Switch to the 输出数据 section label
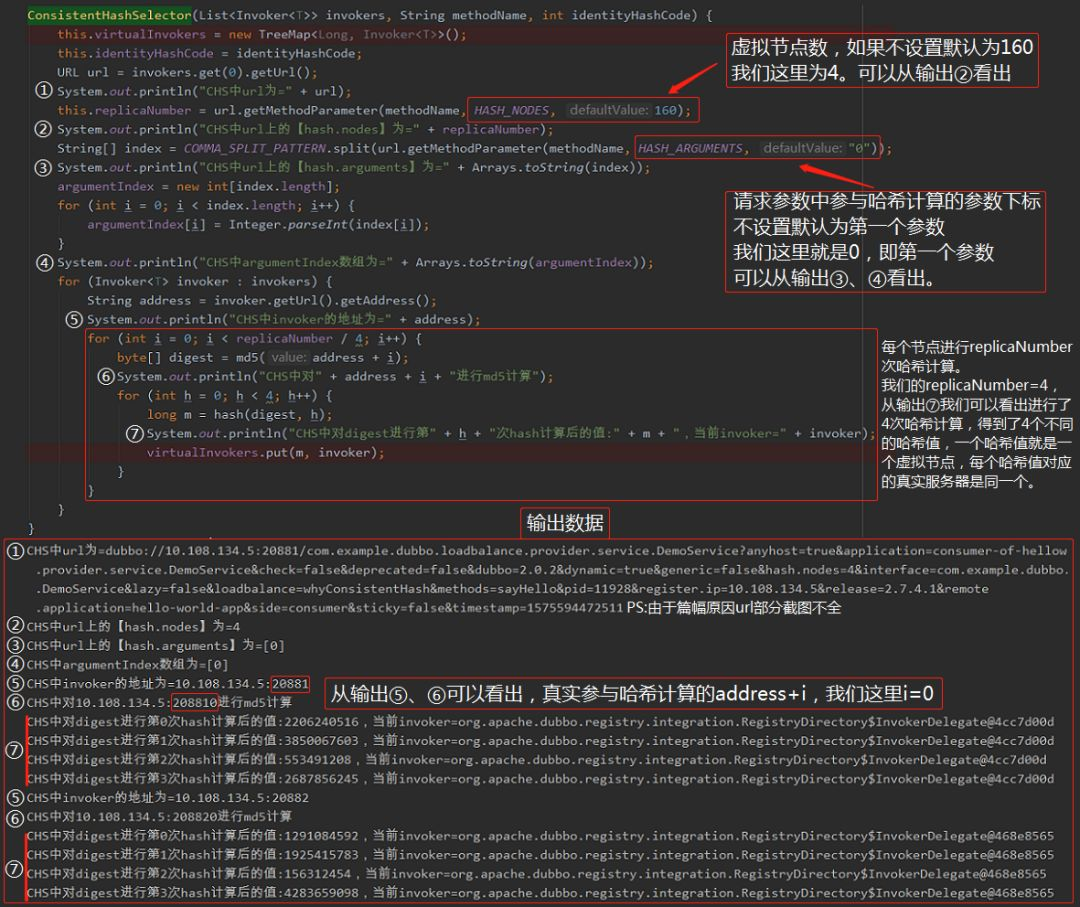The width and height of the screenshot is (1080, 907). pyautogui.click(x=565, y=522)
